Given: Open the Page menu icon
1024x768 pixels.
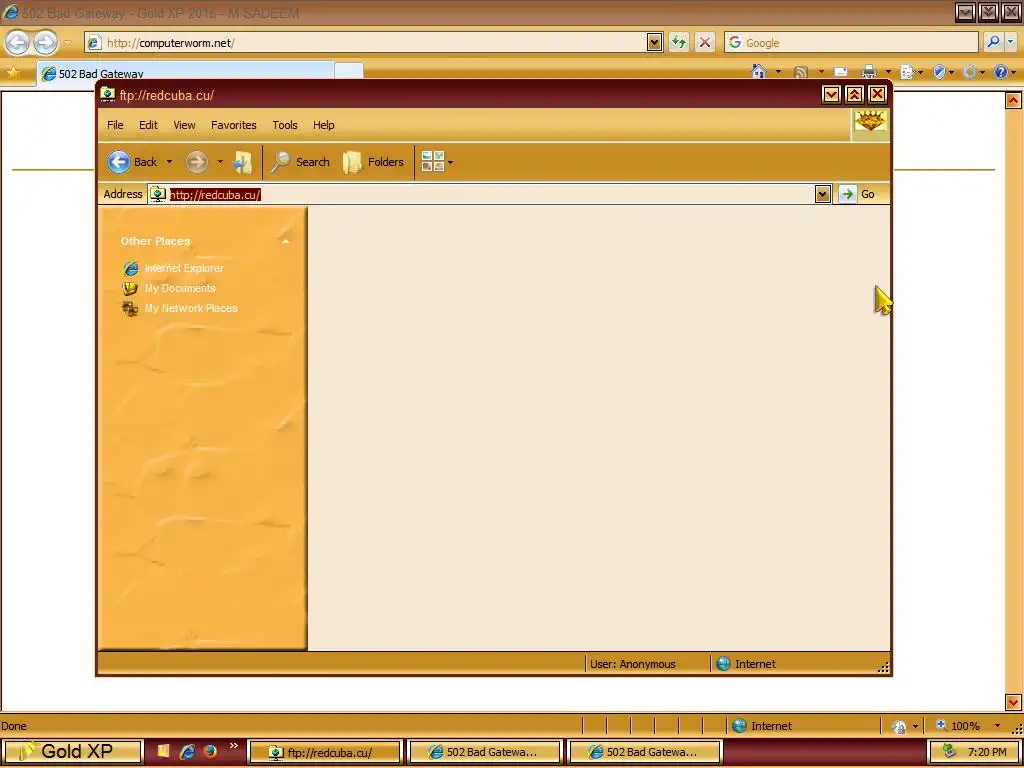Looking at the screenshot, I should pyautogui.click(x=906, y=72).
